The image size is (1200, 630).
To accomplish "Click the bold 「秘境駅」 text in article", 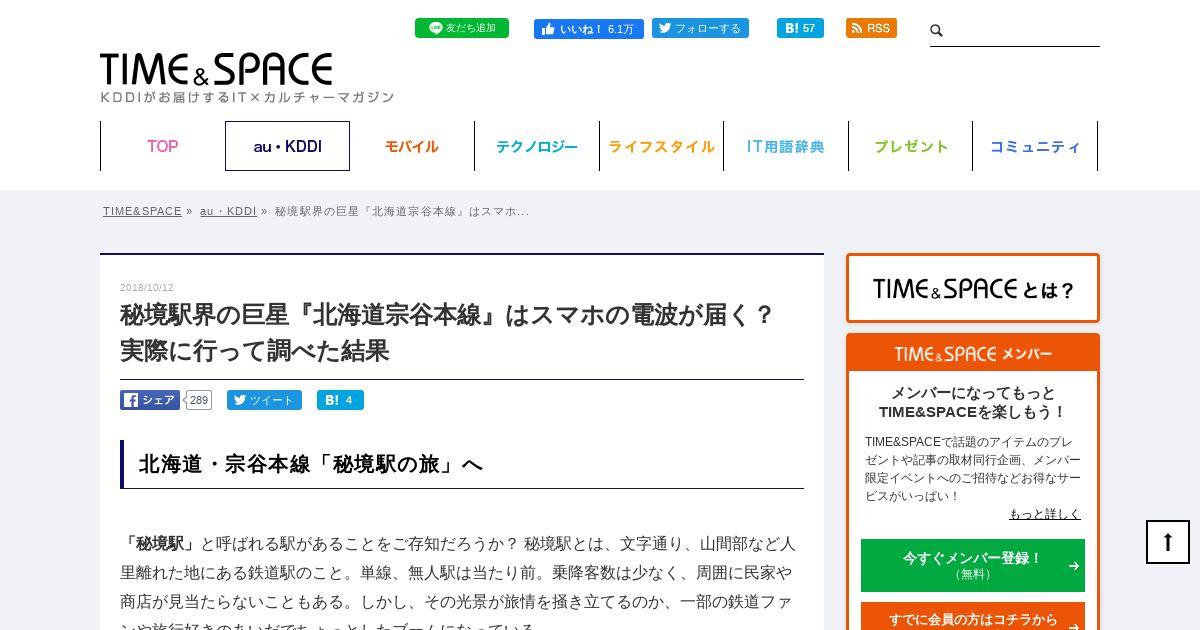I will [160, 544].
